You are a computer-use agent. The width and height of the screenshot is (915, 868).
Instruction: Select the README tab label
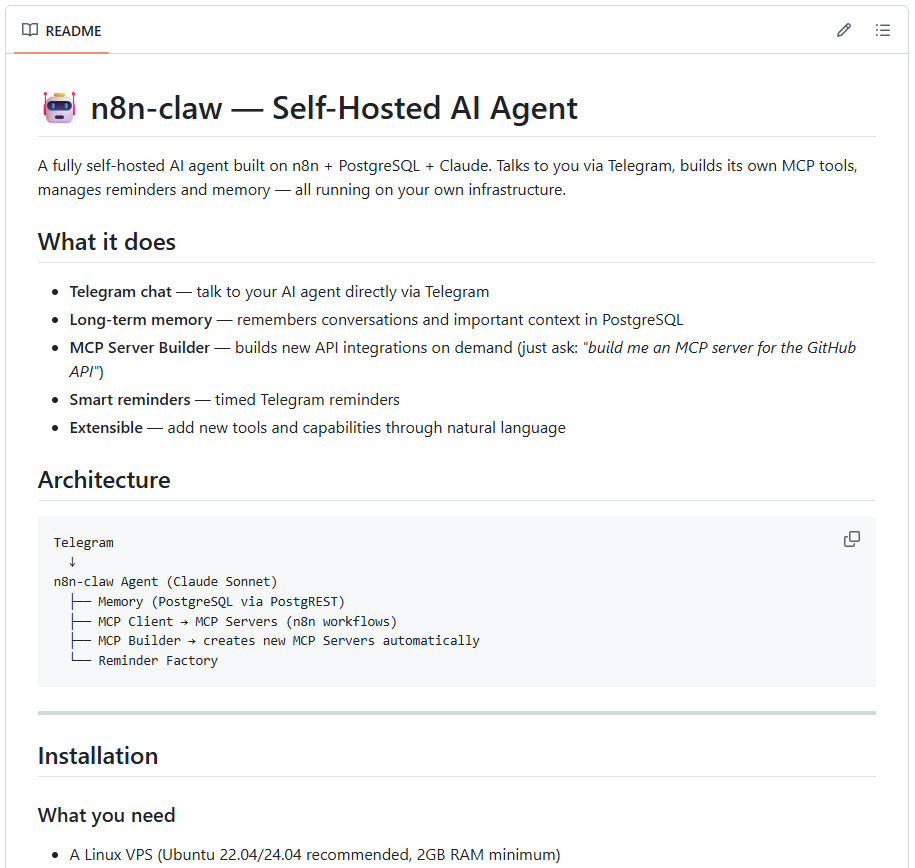(x=73, y=31)
